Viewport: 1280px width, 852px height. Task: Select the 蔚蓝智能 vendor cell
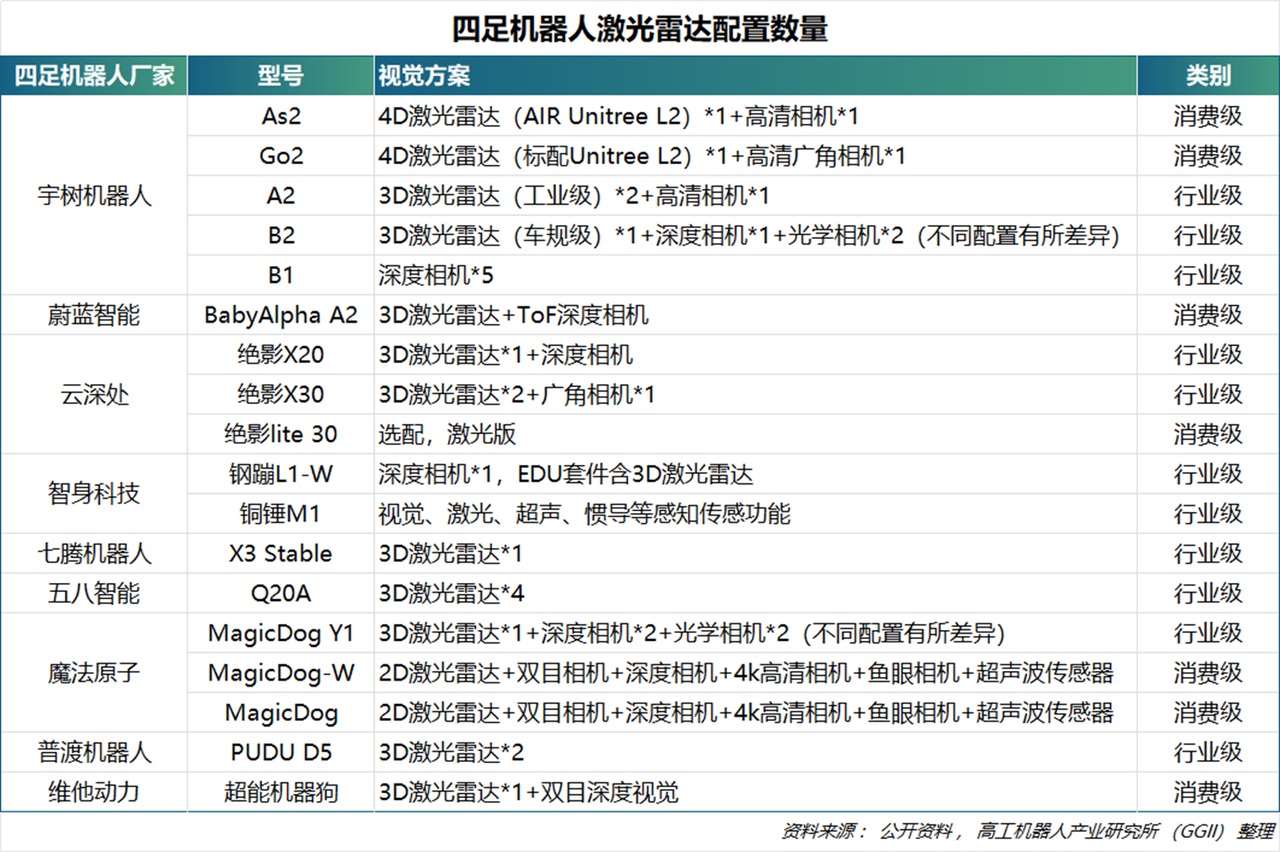coord(93,314)
